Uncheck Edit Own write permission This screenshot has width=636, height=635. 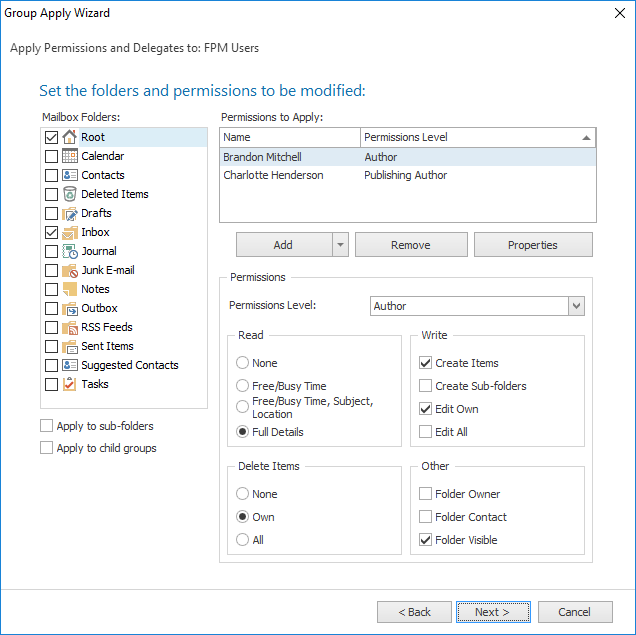coord(425,409)
